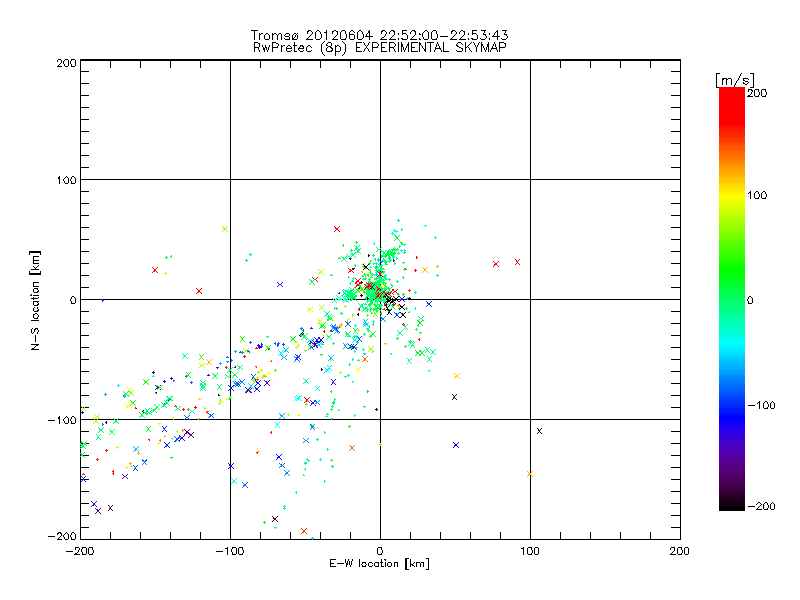Viewport: 800px width, 600px height.
Task: Select the green zero-velocity zone on the colorbar
Action: pos(731,299)
